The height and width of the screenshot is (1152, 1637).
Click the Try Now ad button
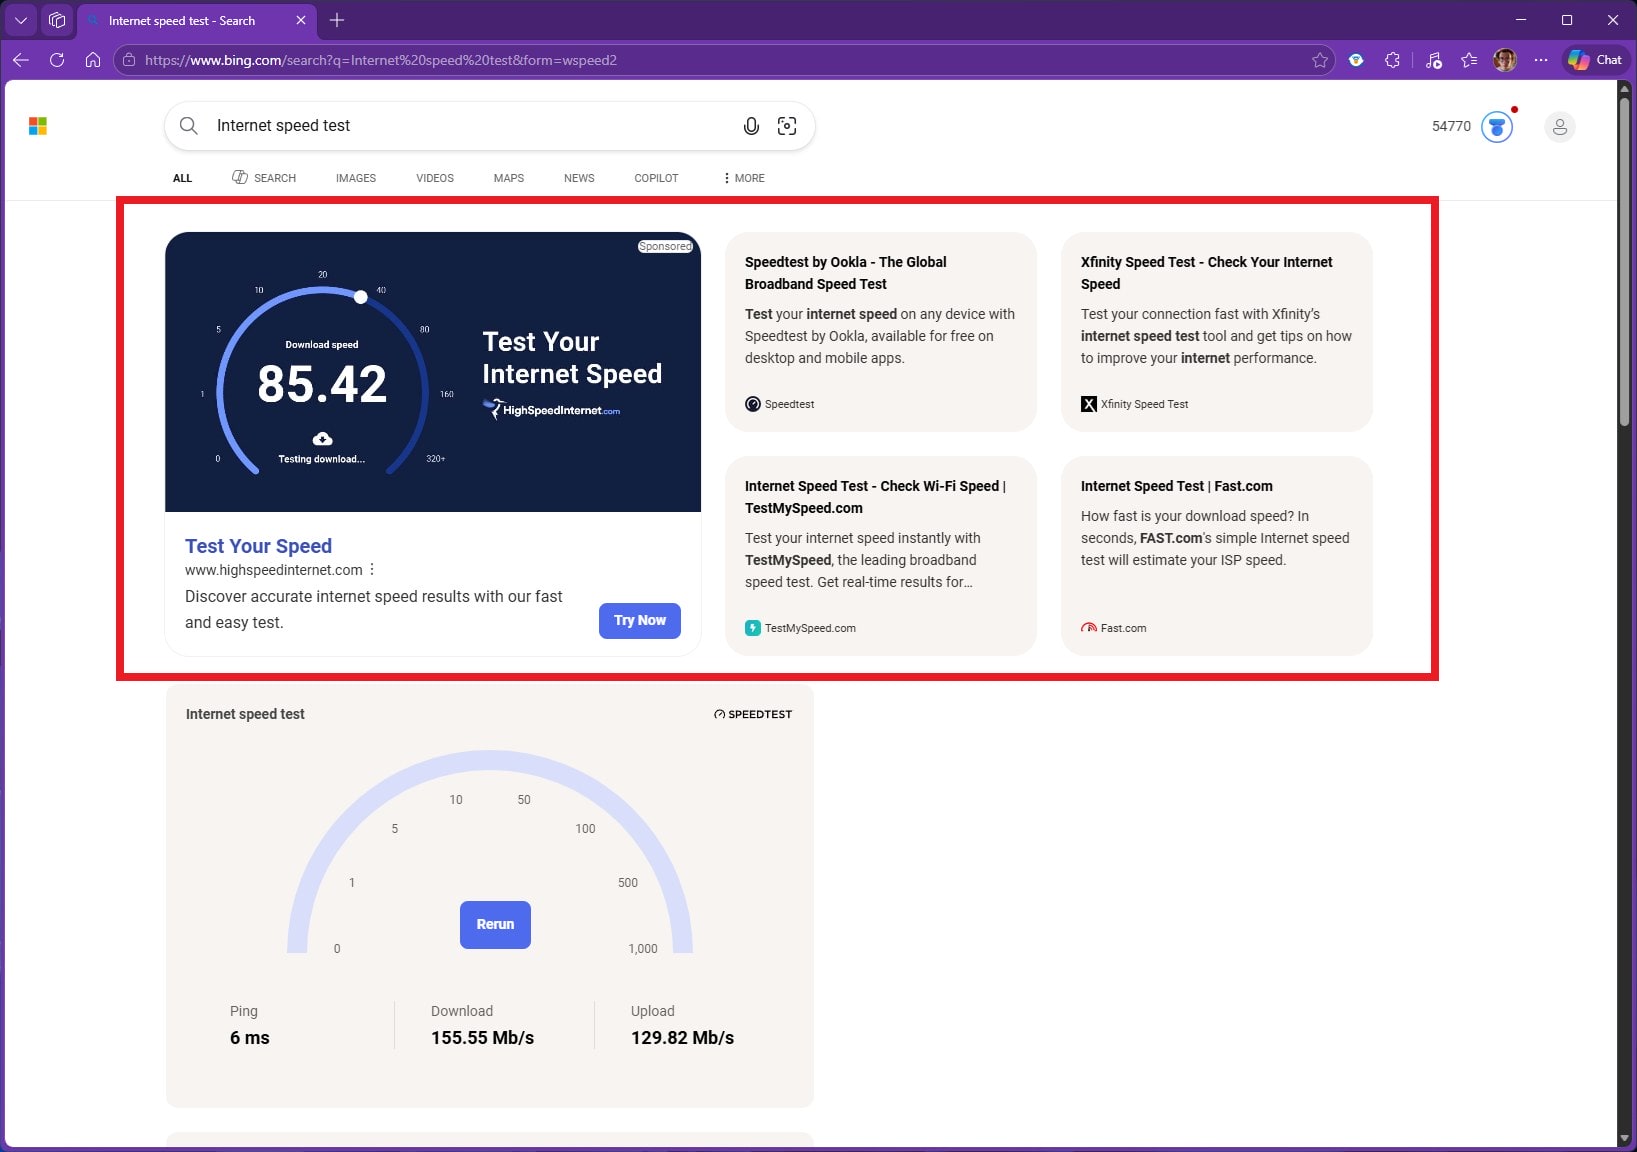click(639, 620)
